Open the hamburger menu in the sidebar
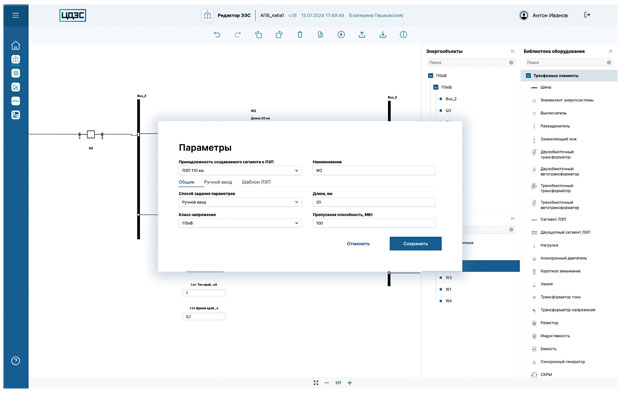This screenshot has height=395, width=620. pos(15,15)
